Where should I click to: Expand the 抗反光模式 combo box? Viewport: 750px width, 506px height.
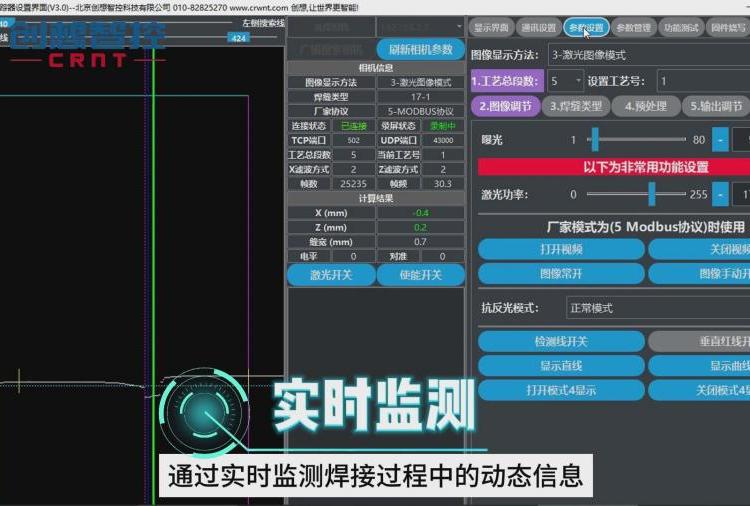pos(656,308)
